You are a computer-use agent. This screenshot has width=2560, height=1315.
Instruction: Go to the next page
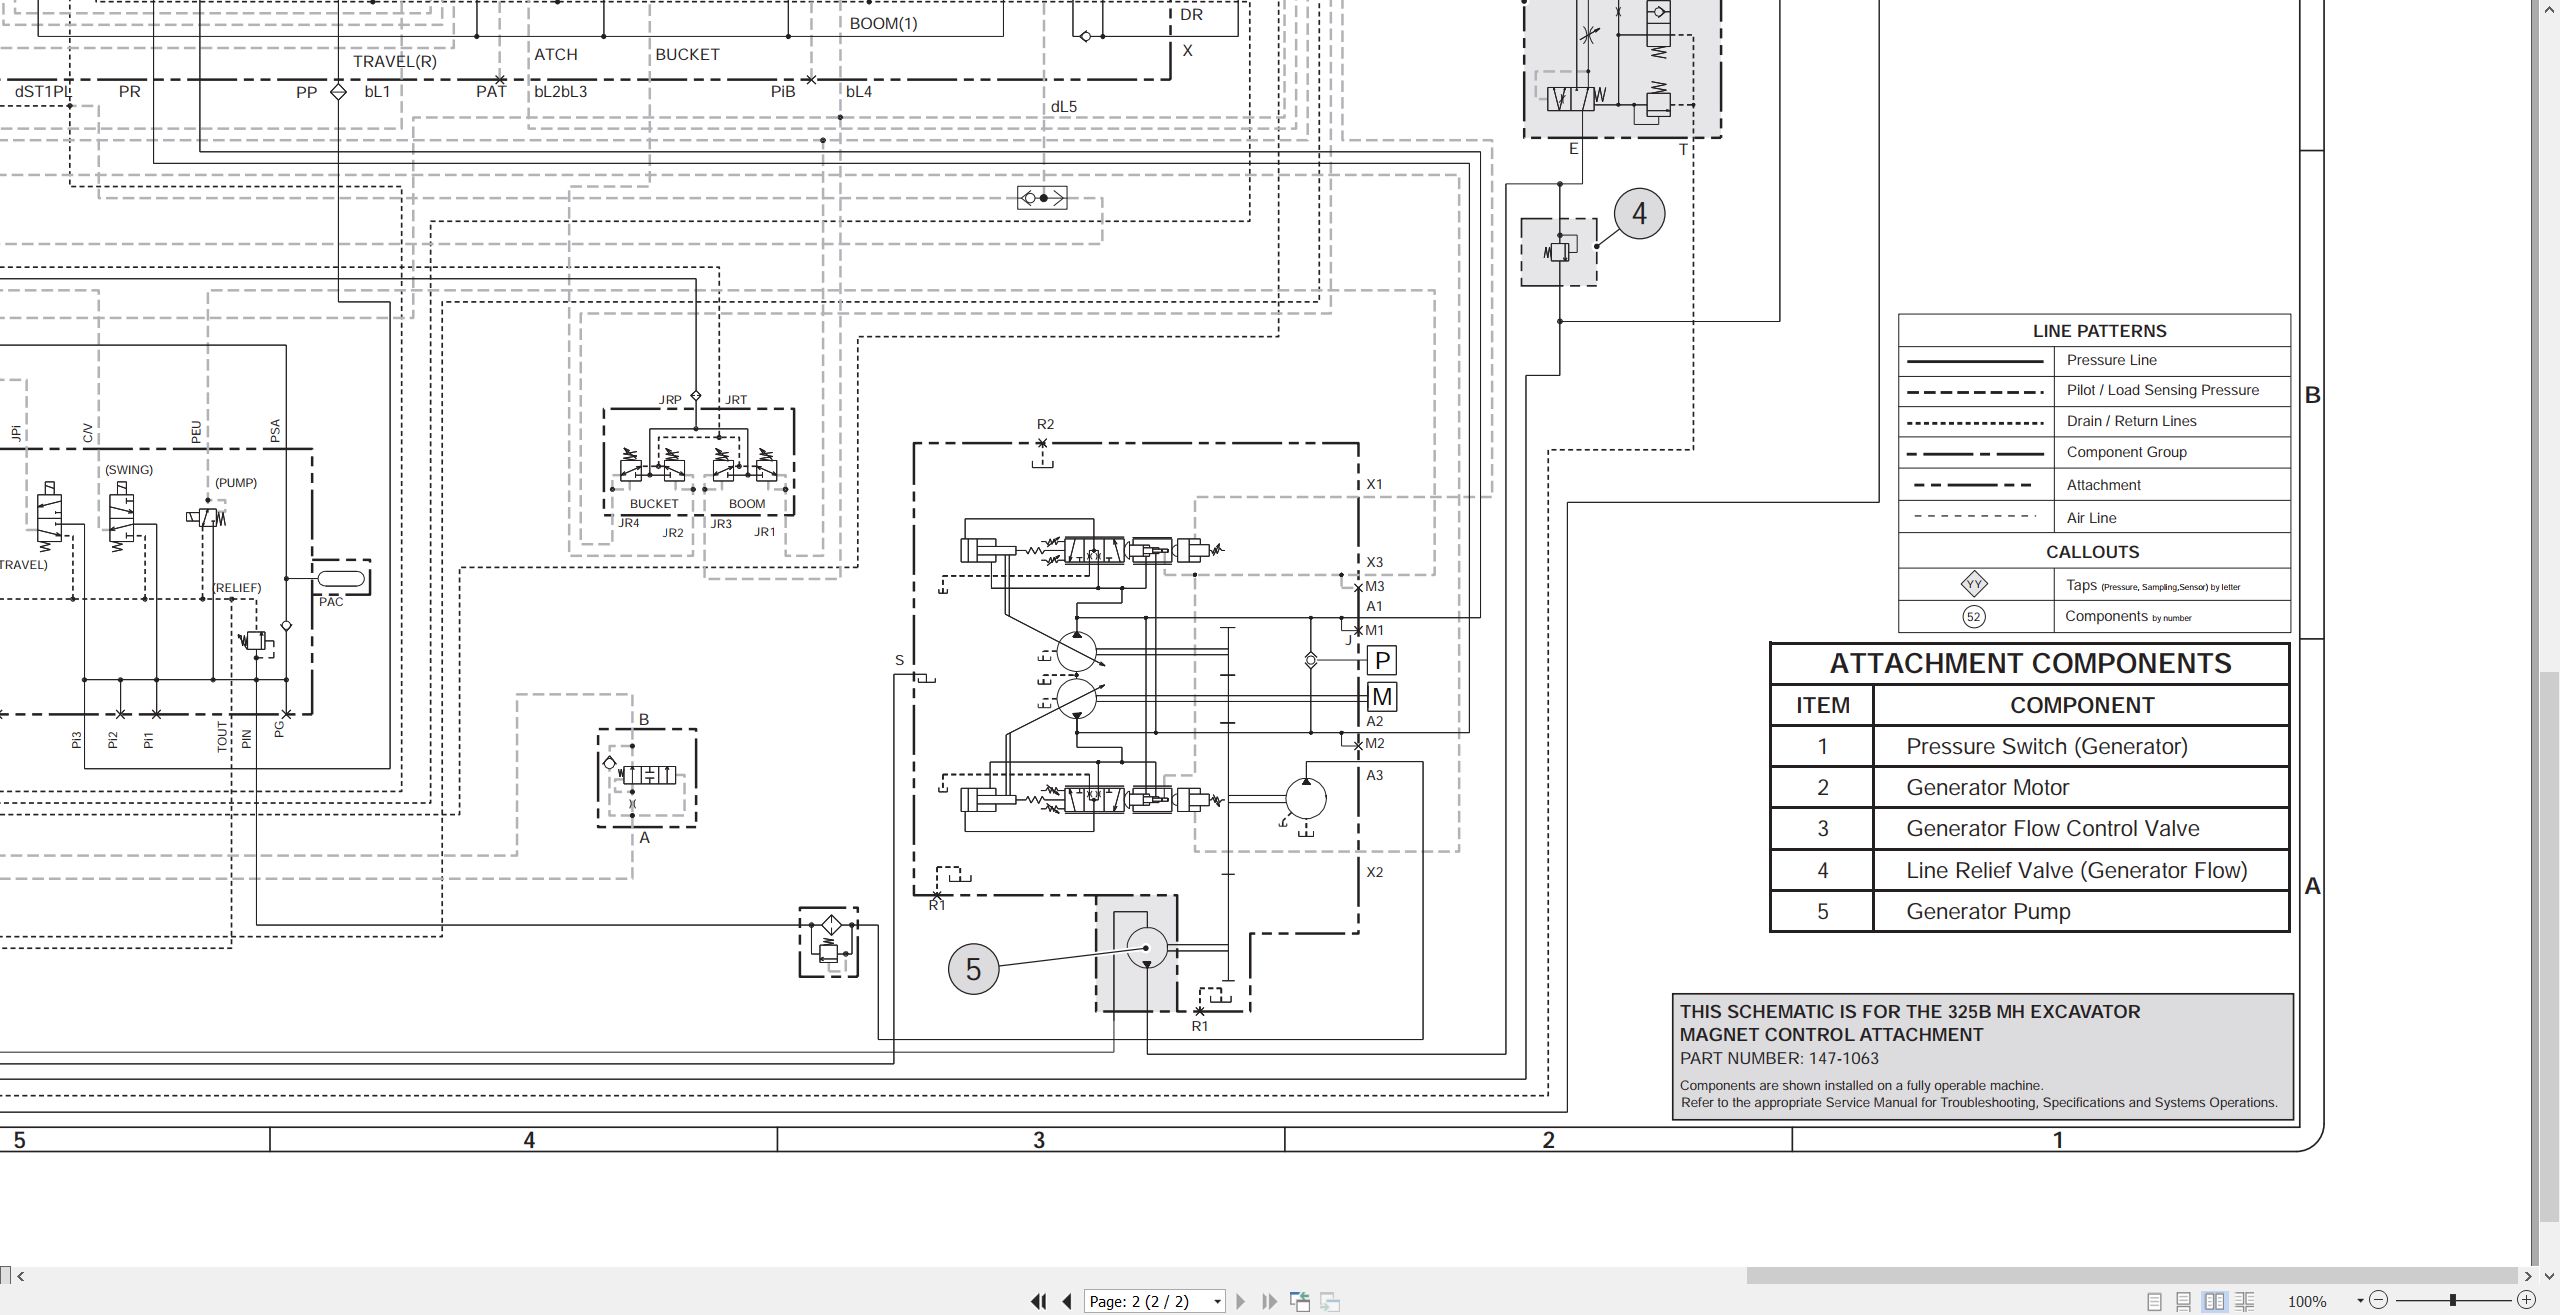click(1241, 1301)
